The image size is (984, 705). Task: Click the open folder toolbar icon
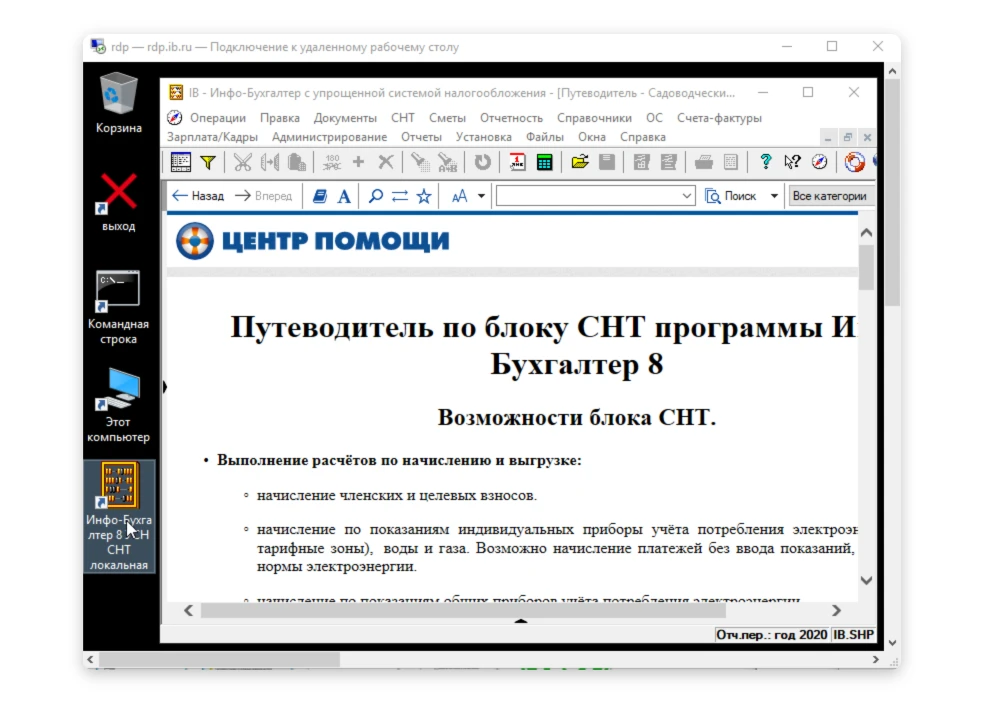pos(580,162)
